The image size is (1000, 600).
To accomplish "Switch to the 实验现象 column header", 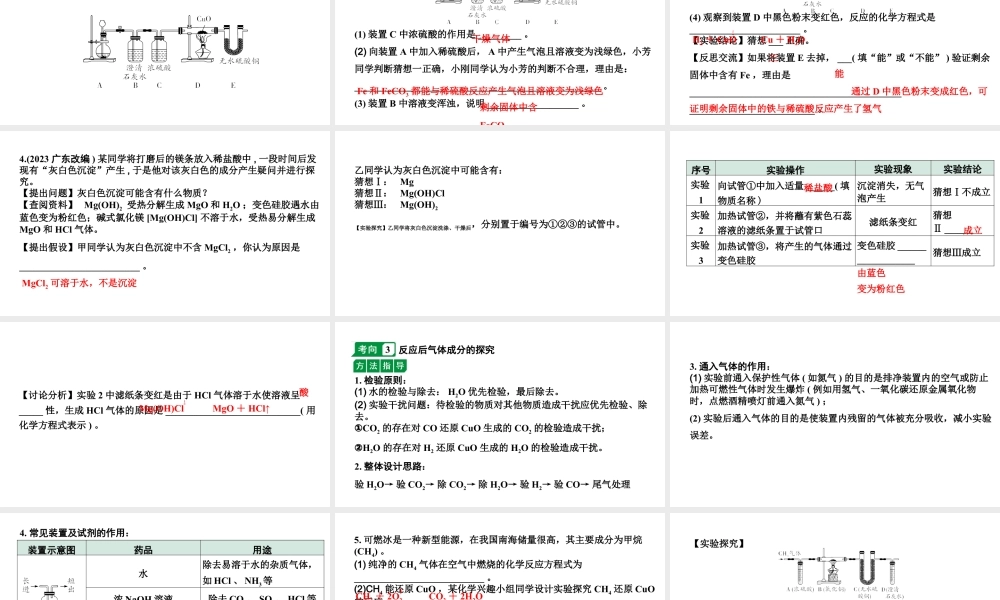I will pos(893,169).
